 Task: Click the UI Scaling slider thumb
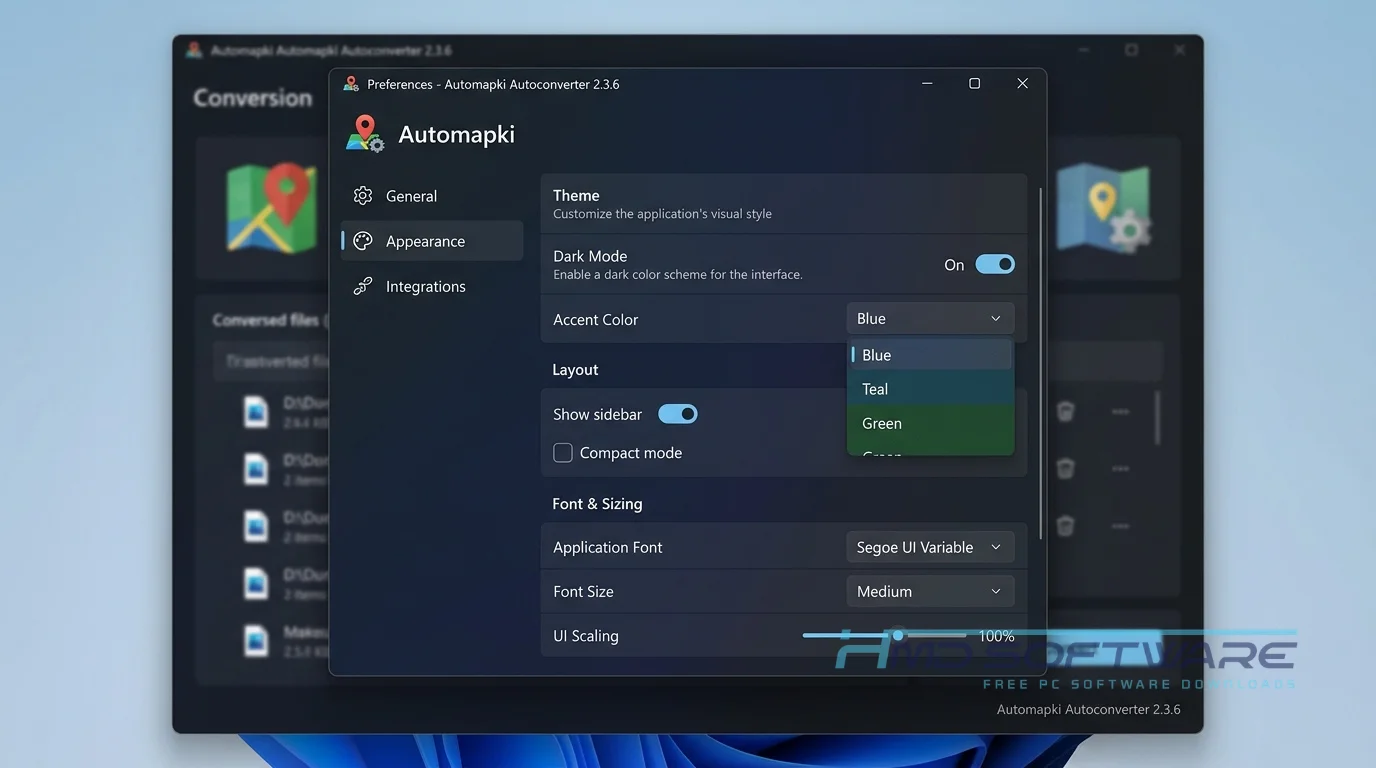(898, 635)
